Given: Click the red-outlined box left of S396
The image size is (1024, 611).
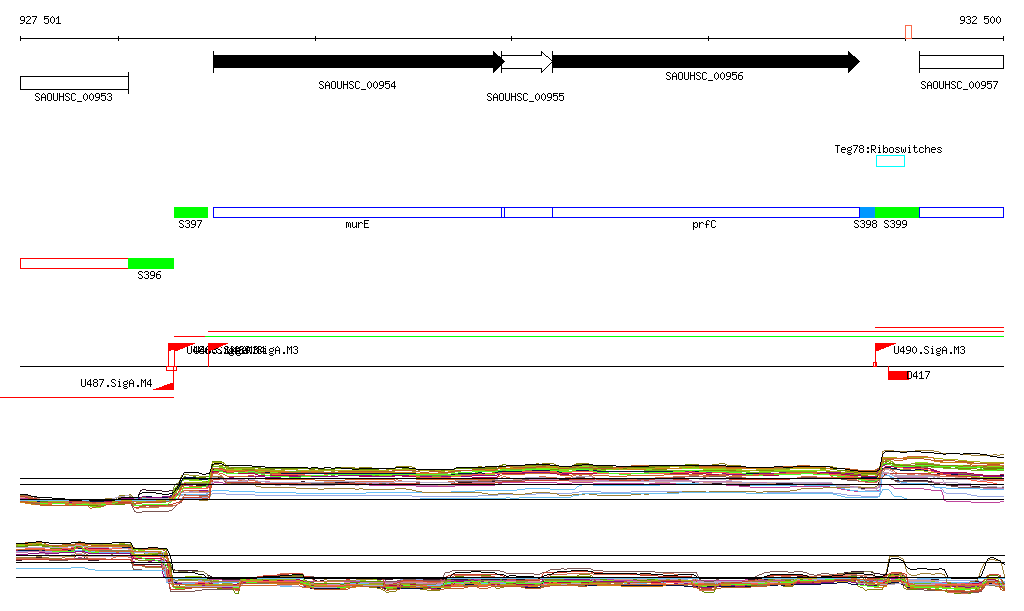Looking at the screenshot, I should coord(74,263).
